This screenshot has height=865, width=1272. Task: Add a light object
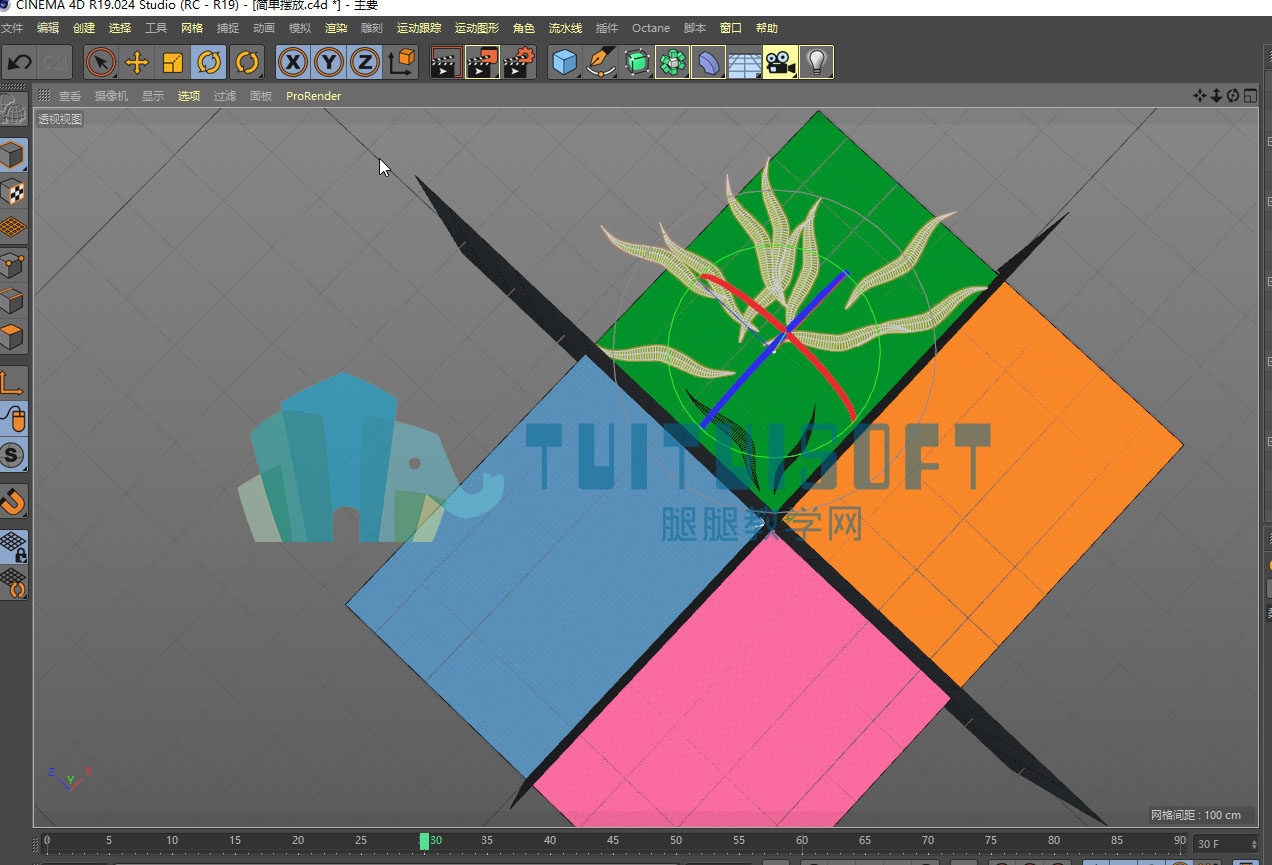coord(817,63)
